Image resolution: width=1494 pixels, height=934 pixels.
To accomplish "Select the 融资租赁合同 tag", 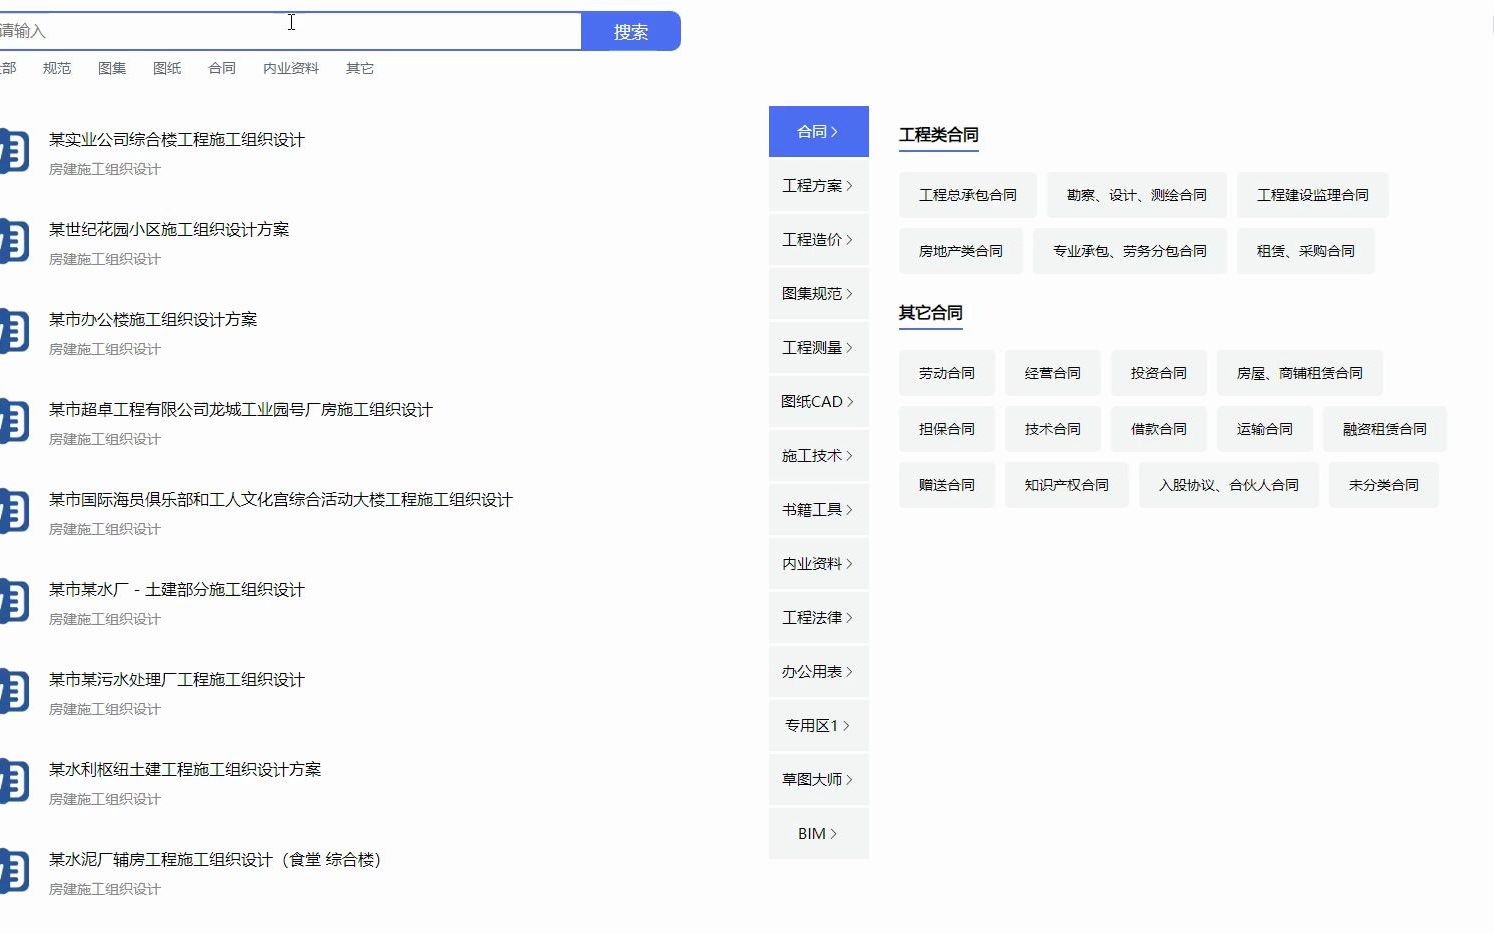I will point(1385,429).
